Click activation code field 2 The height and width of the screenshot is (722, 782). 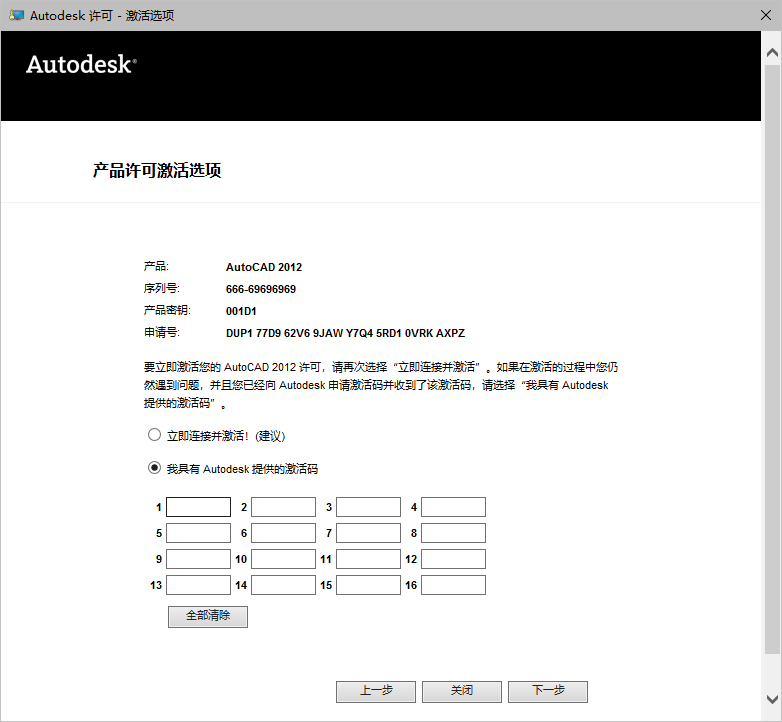coord(283,507)
